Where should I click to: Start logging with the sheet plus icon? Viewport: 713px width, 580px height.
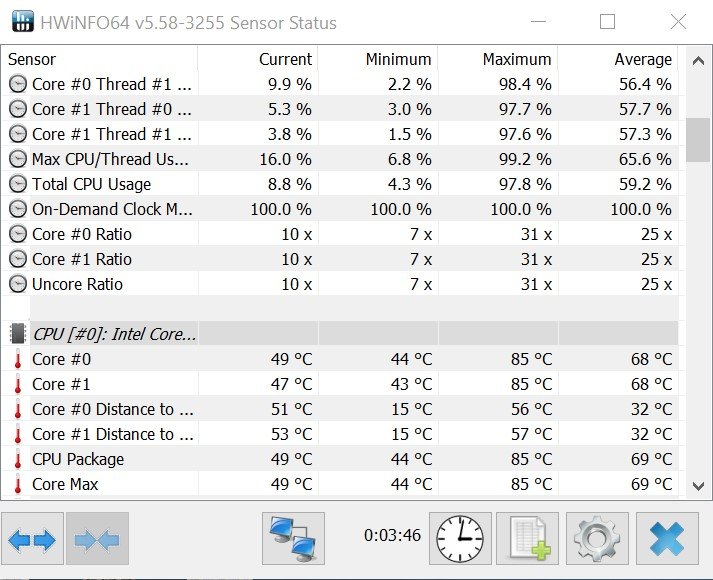527,539
